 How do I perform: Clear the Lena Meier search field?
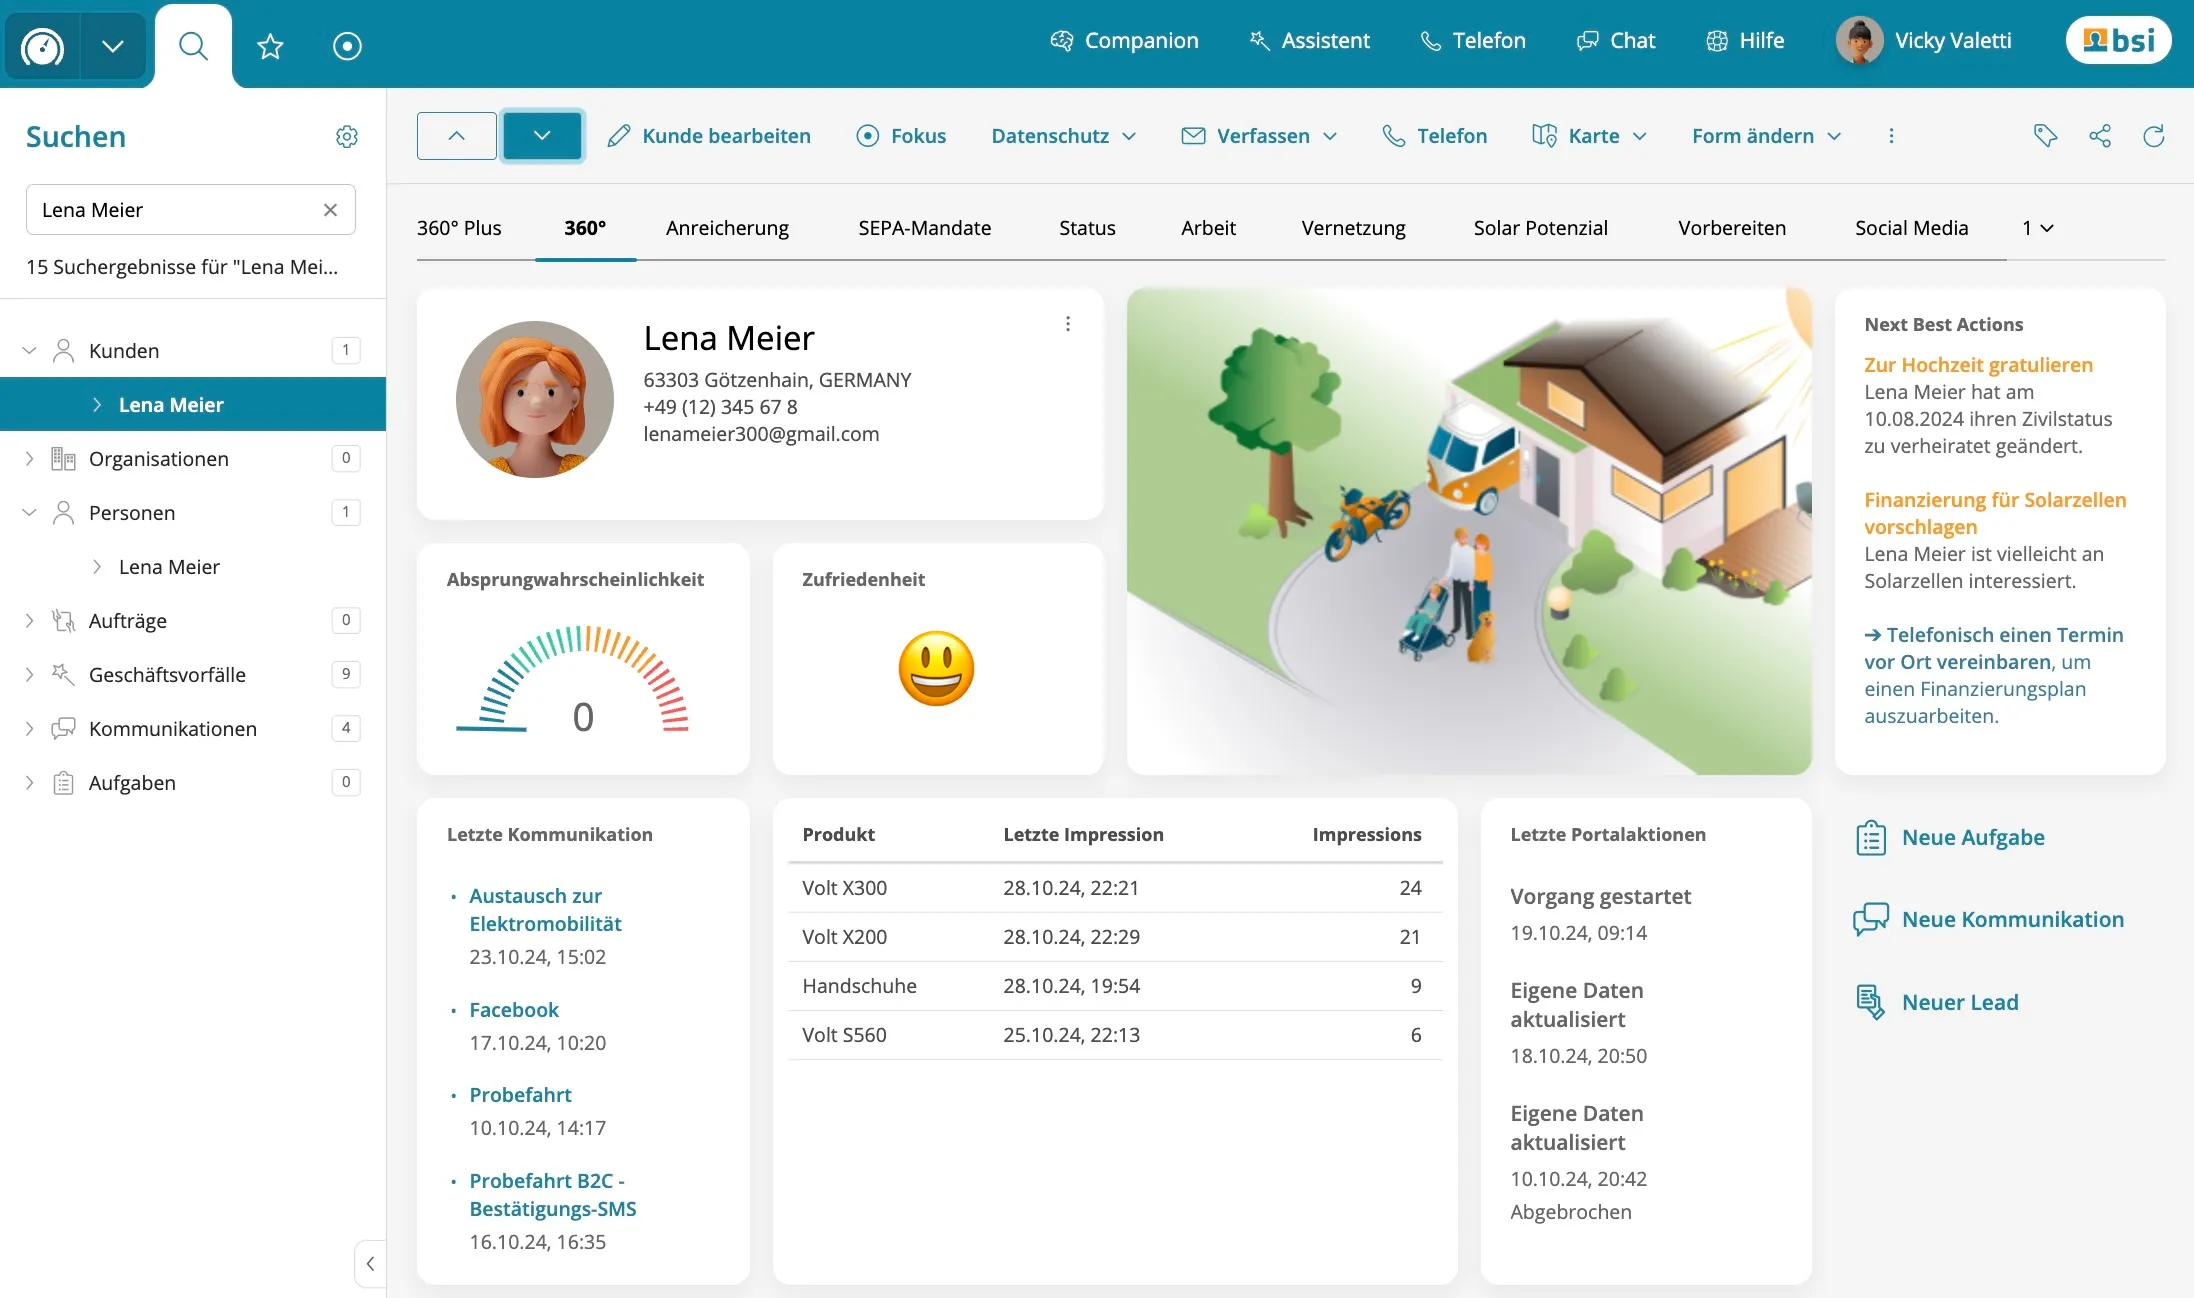coord(330,210)
